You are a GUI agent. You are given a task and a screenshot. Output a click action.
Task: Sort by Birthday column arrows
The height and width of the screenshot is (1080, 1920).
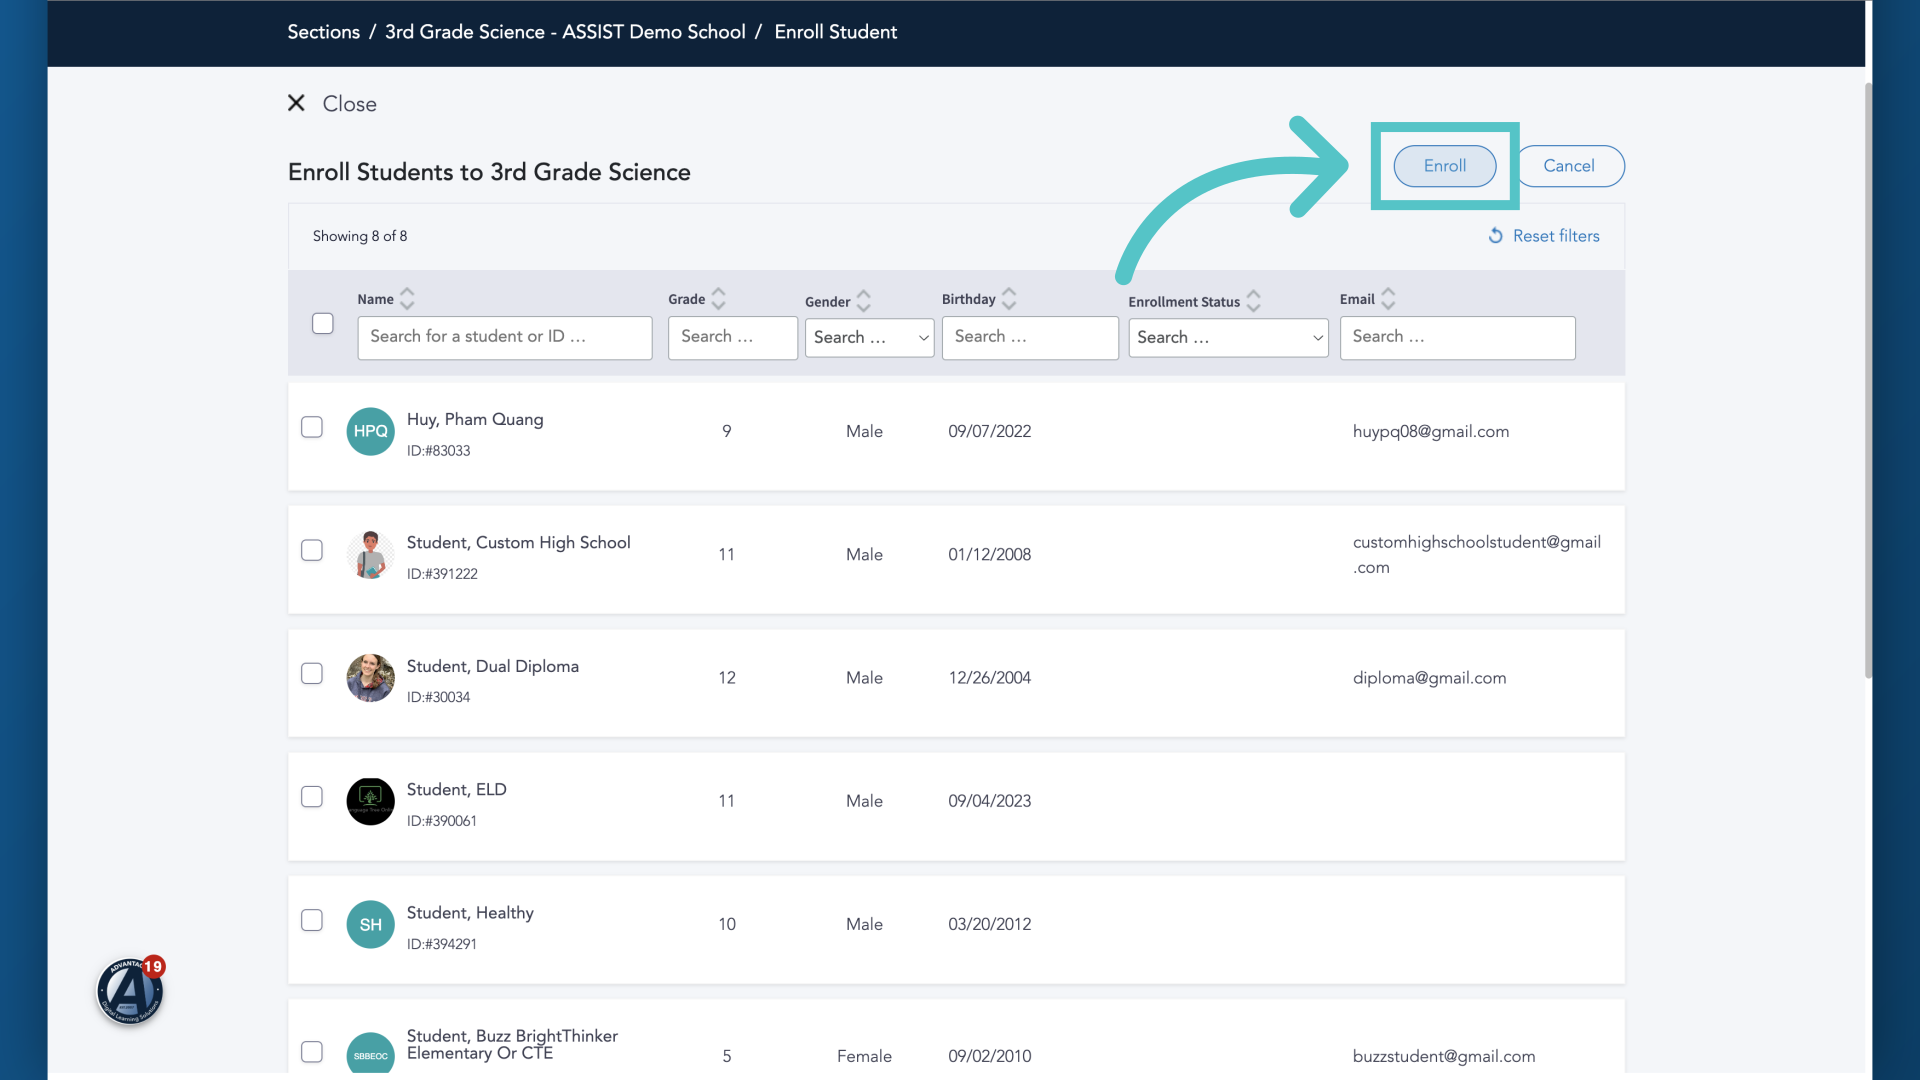point(1009,299)
